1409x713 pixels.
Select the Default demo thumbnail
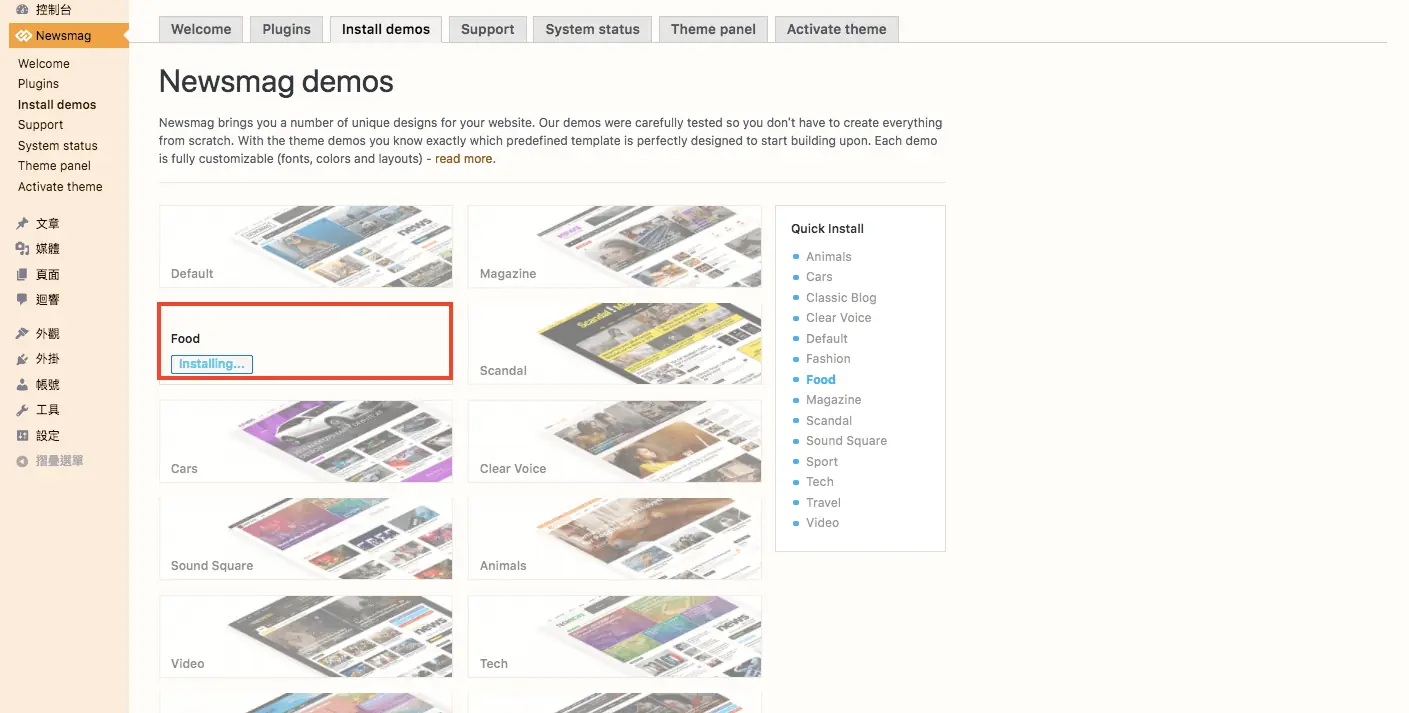click(306, 246)
